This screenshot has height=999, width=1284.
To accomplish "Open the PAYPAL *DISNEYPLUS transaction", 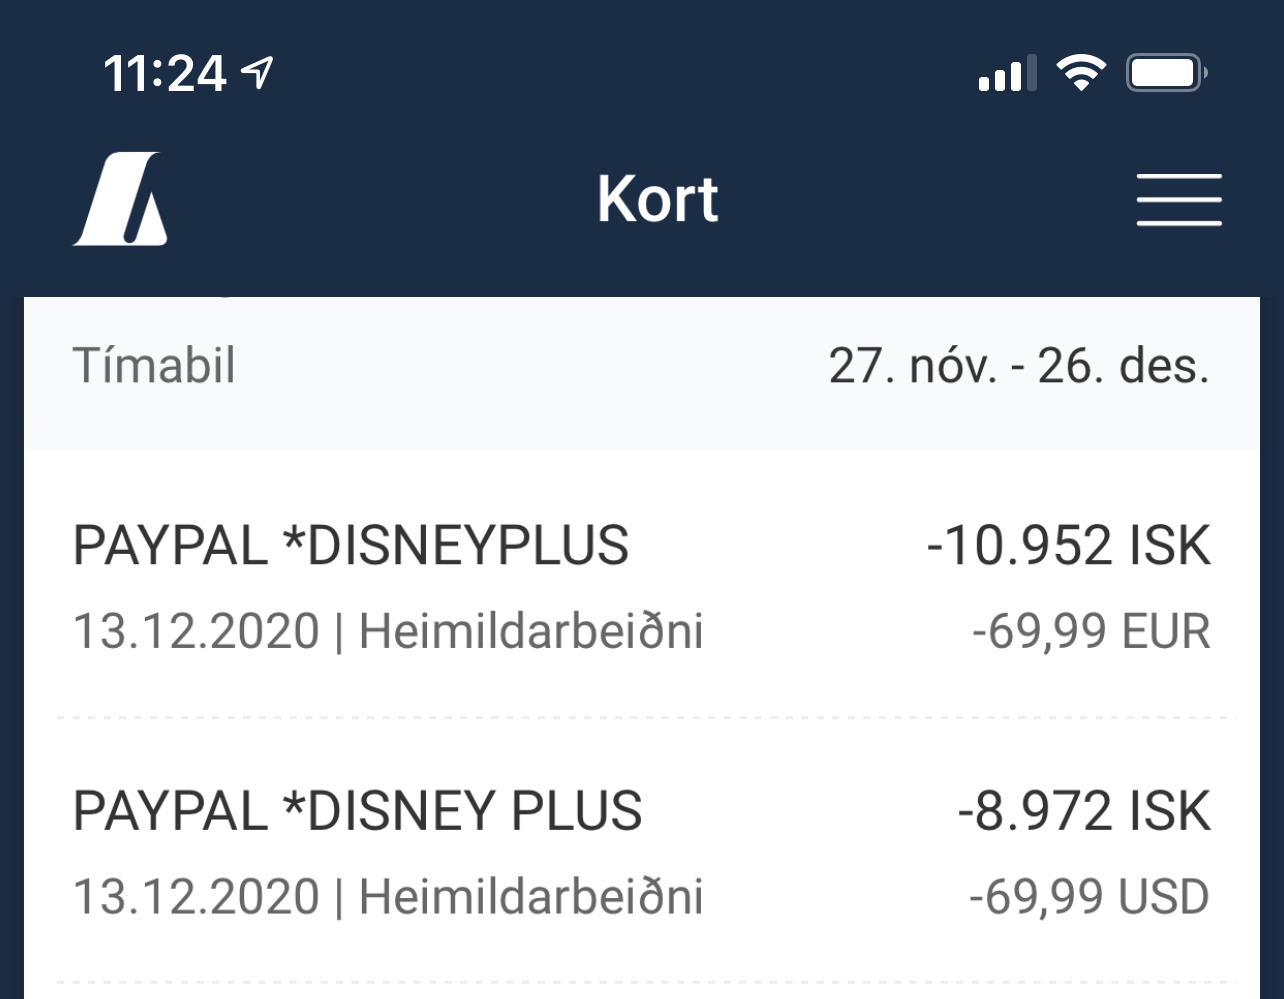I will [351, 546].
